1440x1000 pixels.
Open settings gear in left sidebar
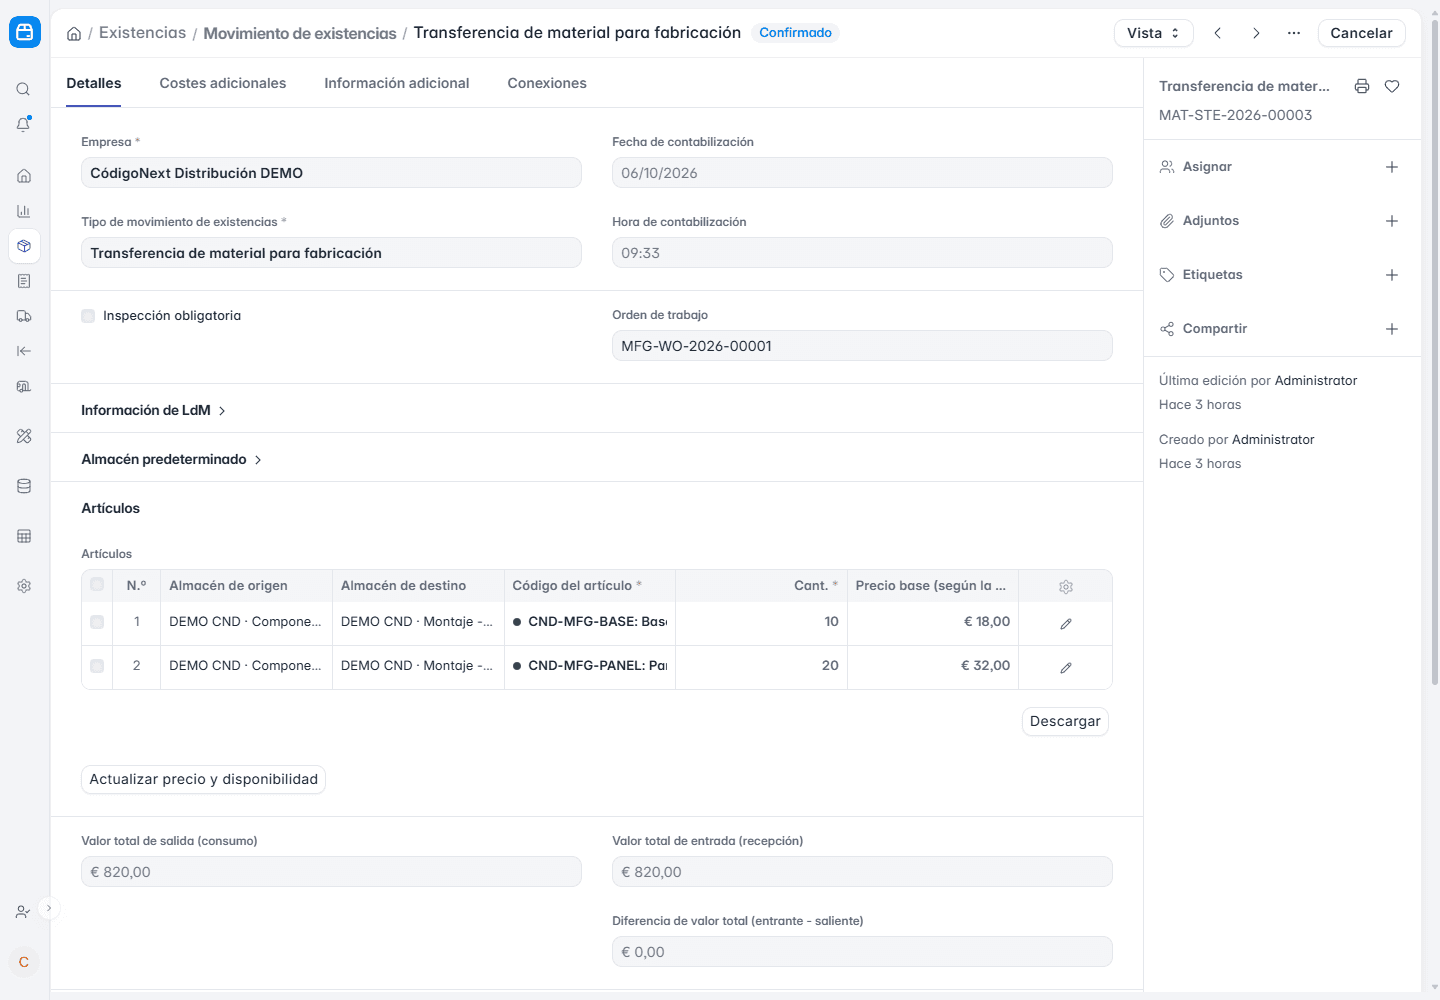tap(24, 586)
